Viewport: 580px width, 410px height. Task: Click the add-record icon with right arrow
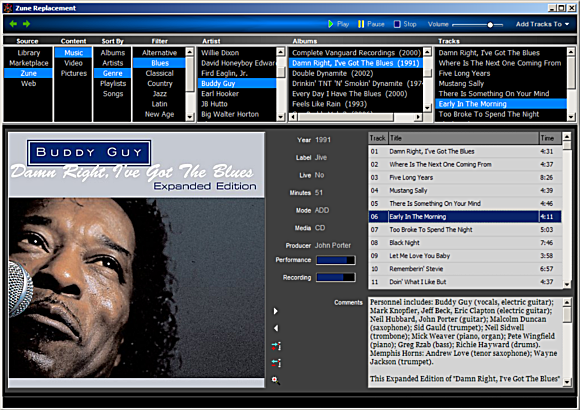click(x=276, y=346)
